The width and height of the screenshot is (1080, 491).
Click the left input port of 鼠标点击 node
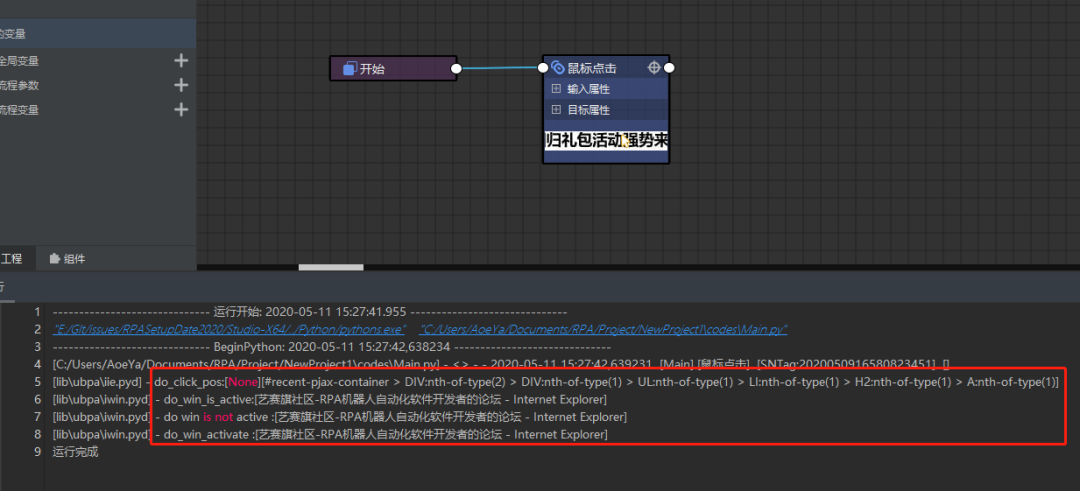click(x=543, y=68)
